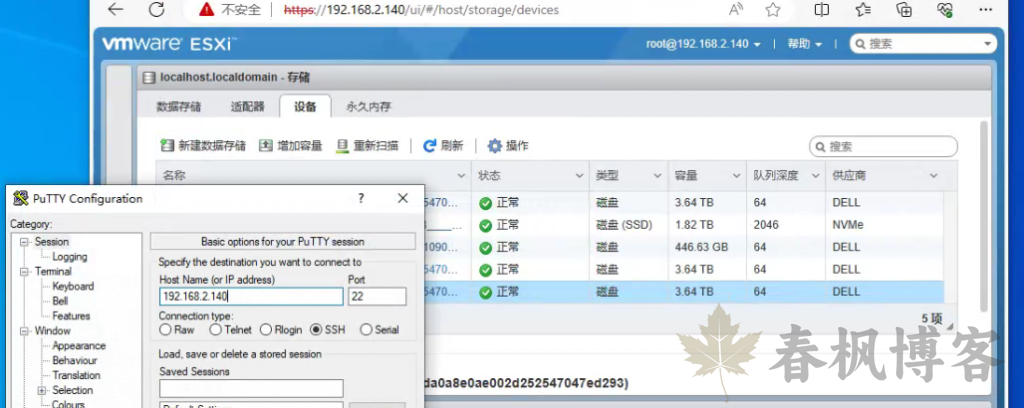Screen dimensions: 1024x408
Task: Click status icon of NVMe disk row
Action: (485, 225)
